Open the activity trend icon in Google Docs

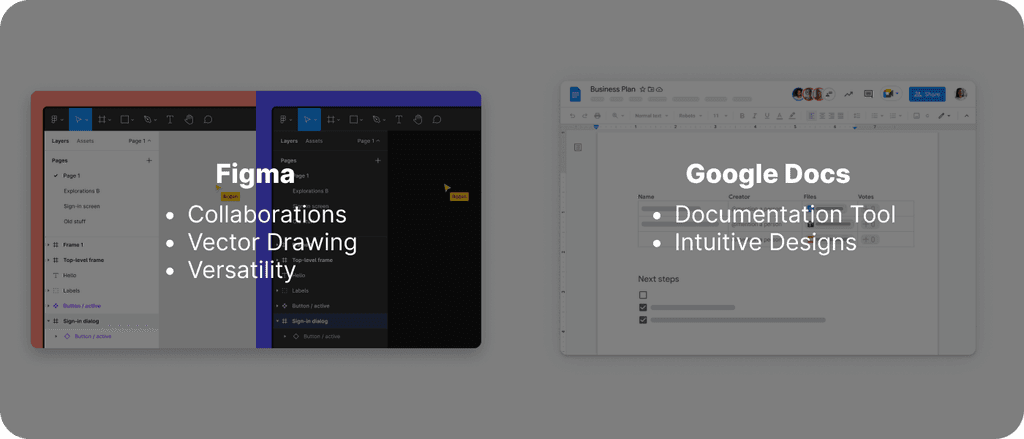(848, 93)
